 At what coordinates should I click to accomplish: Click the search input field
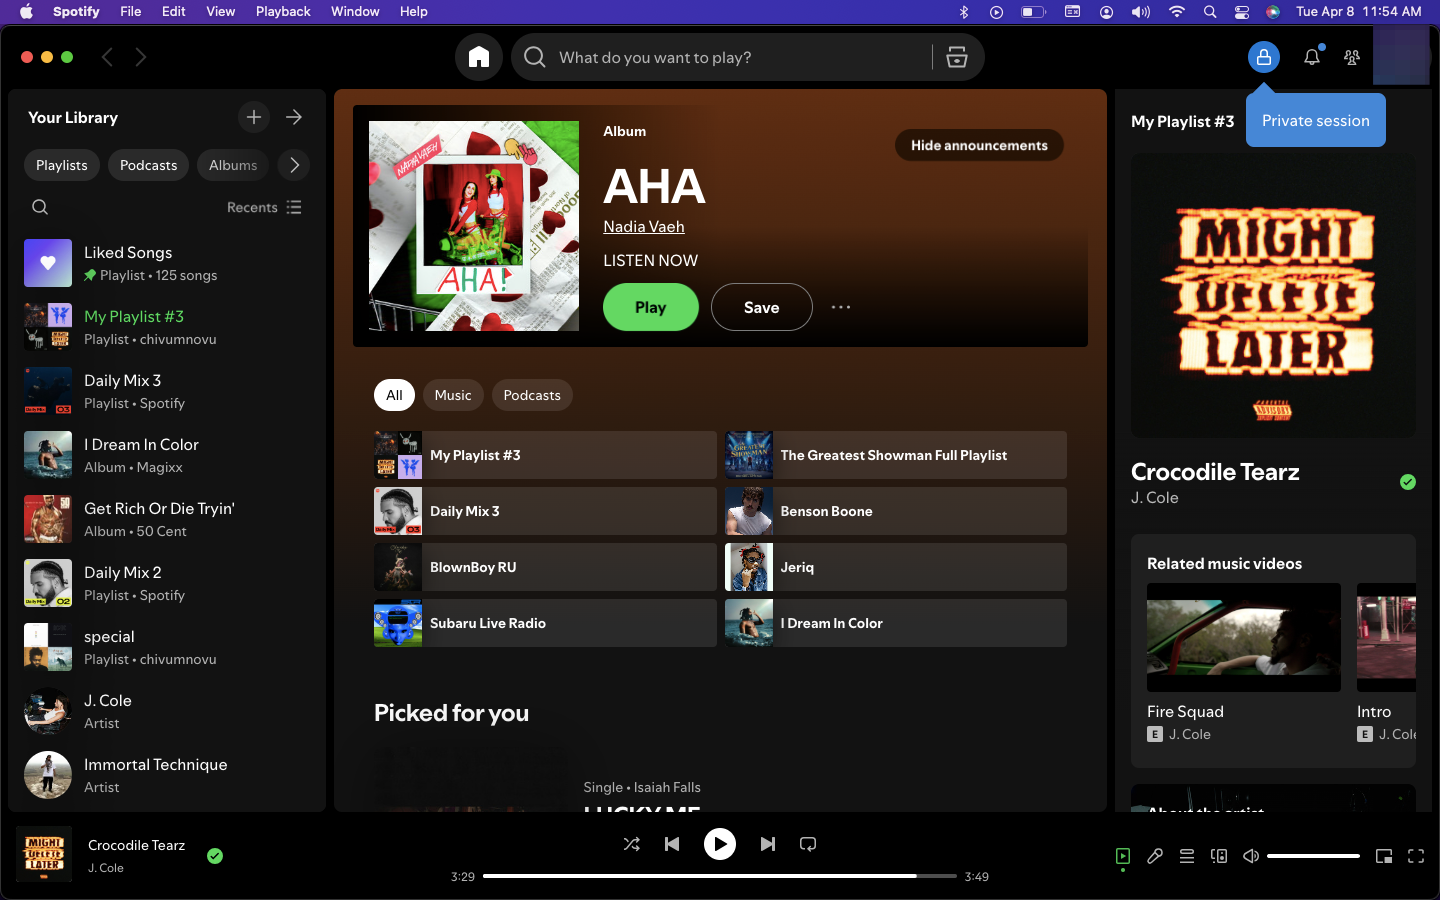pyautogui.click(x=740, y=57)
